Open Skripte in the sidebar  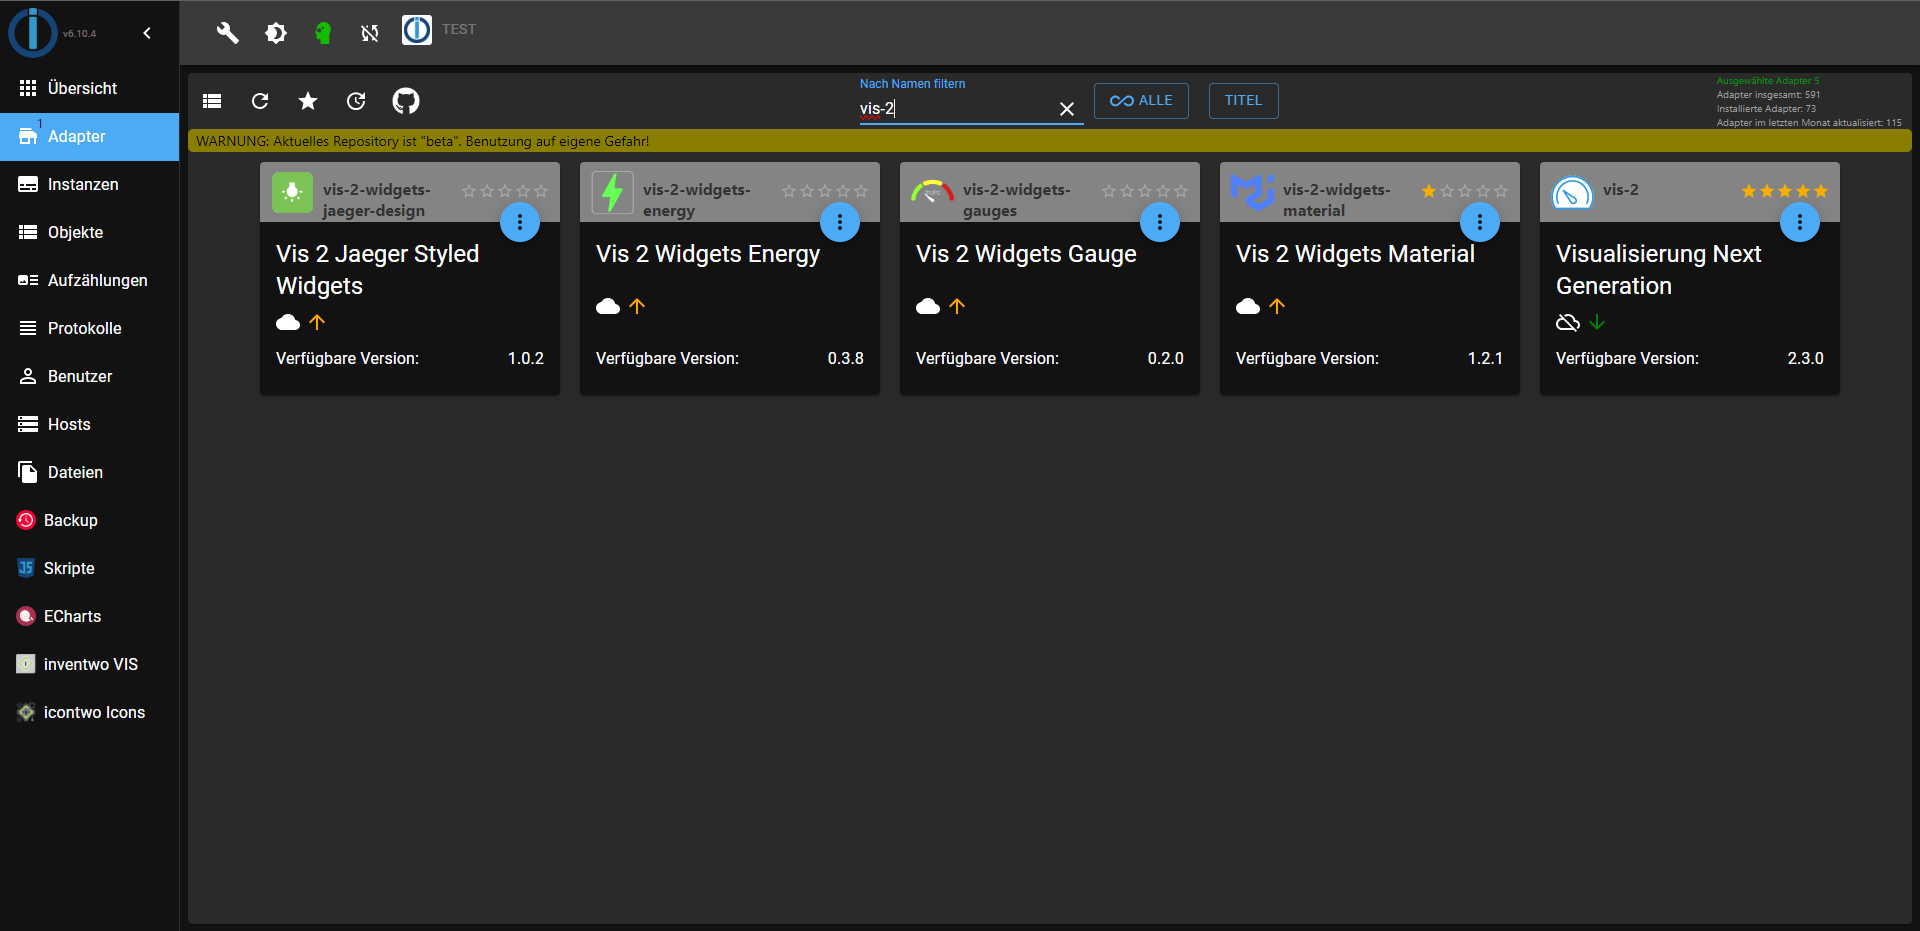pyautogui.click(x=90, y=568)
